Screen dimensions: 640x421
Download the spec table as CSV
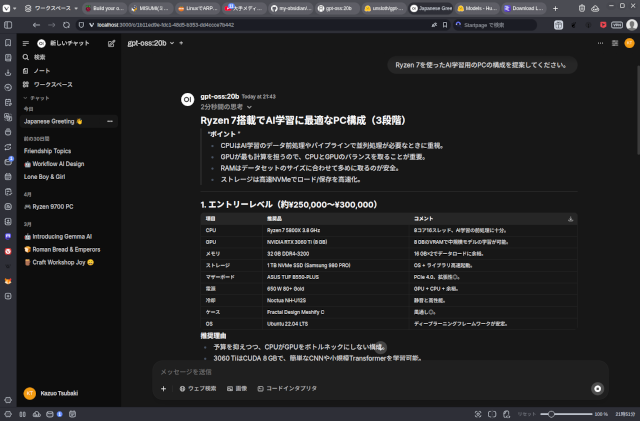point(570,219)
